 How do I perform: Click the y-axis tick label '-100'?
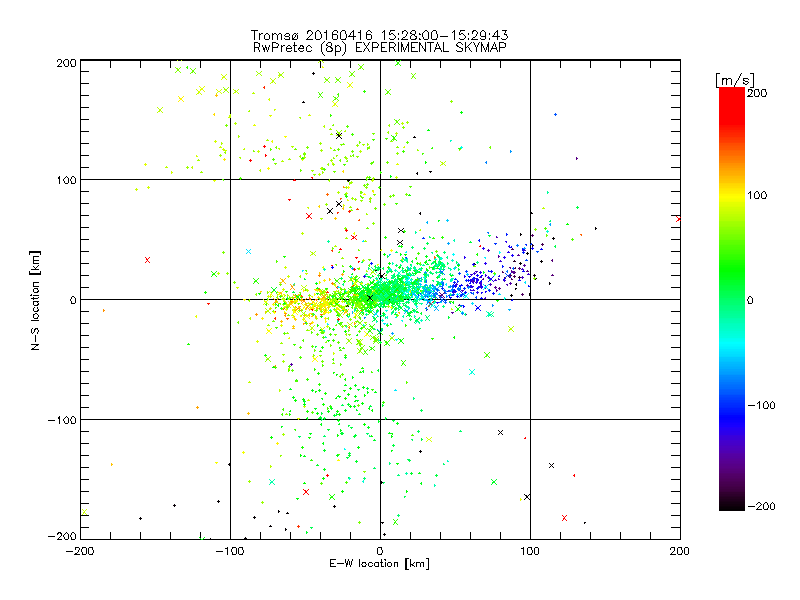[62, 420]
